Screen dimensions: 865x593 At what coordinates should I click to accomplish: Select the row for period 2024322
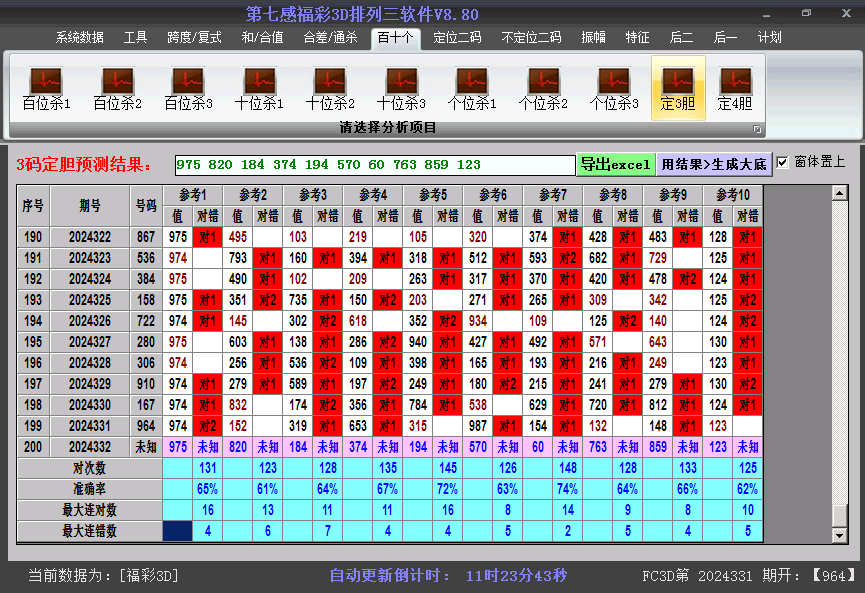point(389,237)
